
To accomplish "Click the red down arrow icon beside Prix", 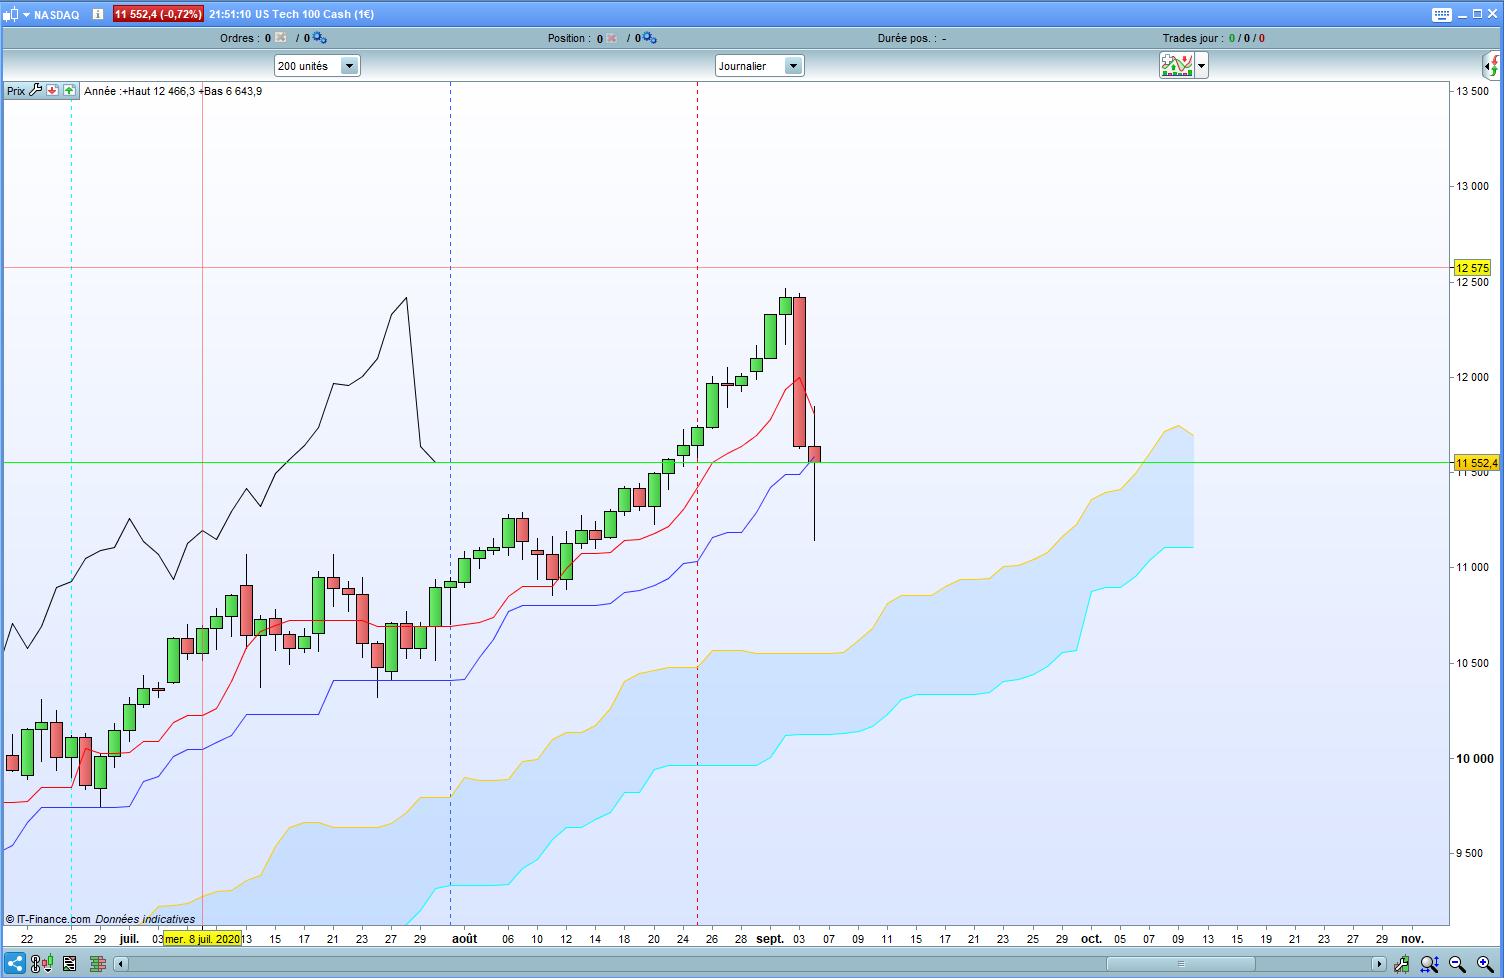I will coord(53,90).
